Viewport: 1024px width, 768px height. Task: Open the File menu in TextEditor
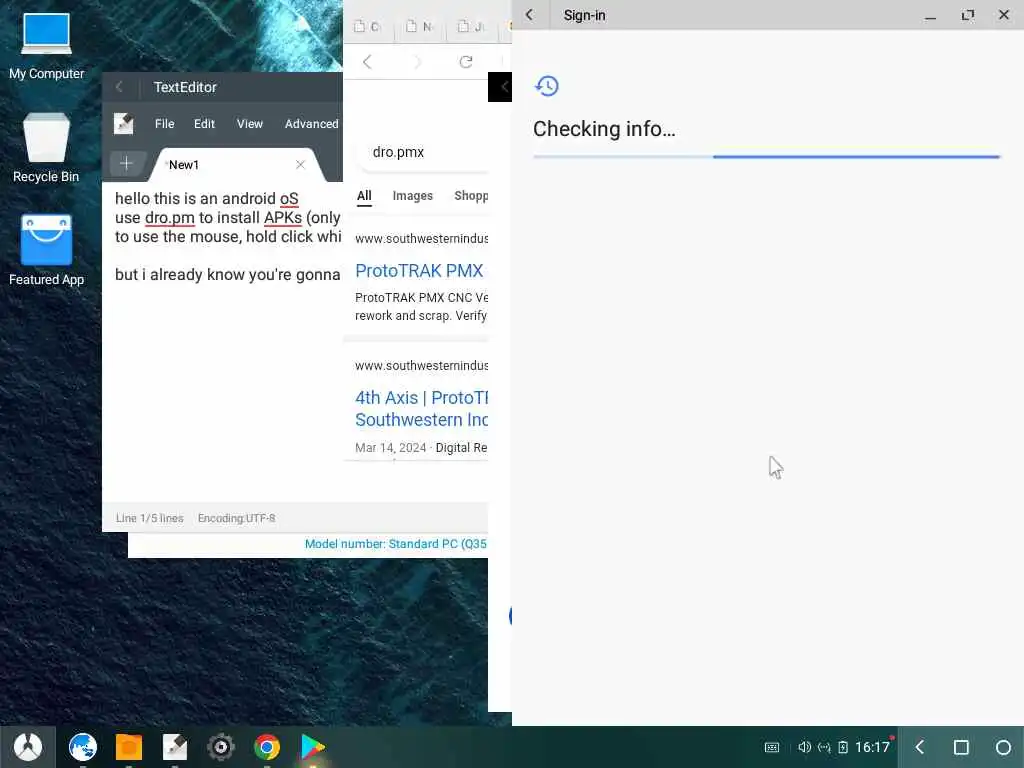[x=165, y=123]
